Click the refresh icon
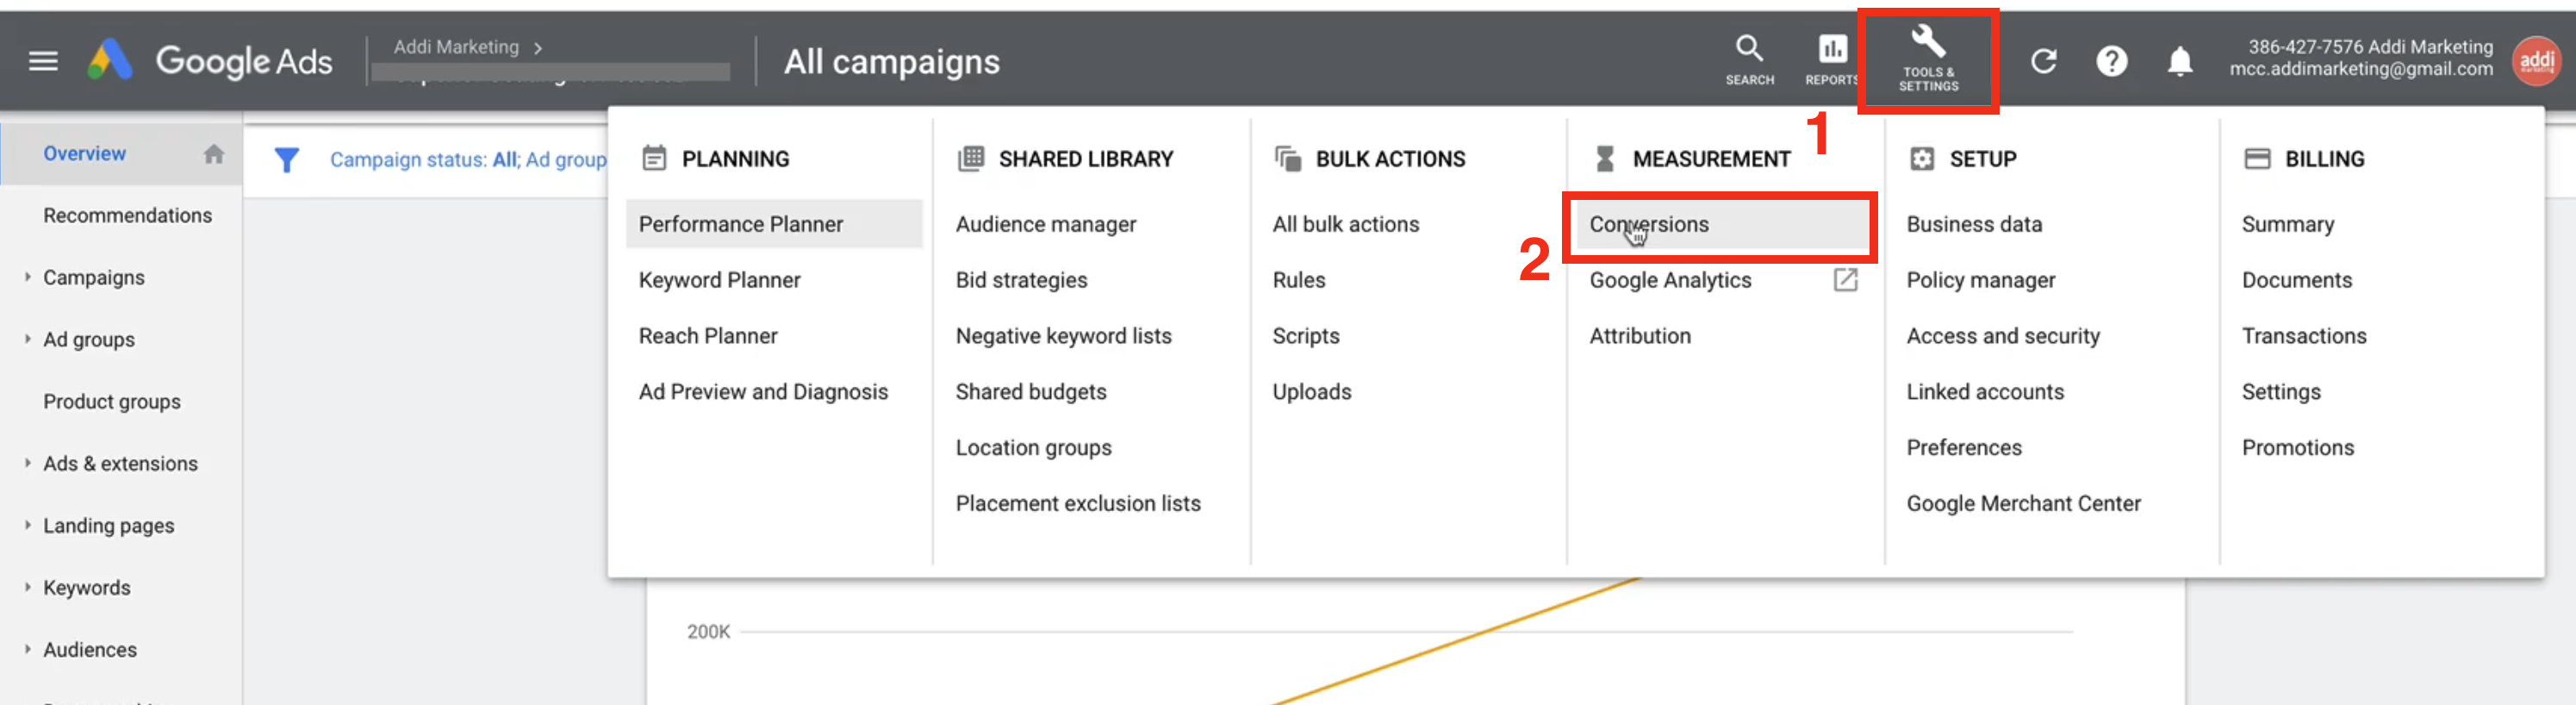The image size is (2576, 705). (x=2043, y=62)
